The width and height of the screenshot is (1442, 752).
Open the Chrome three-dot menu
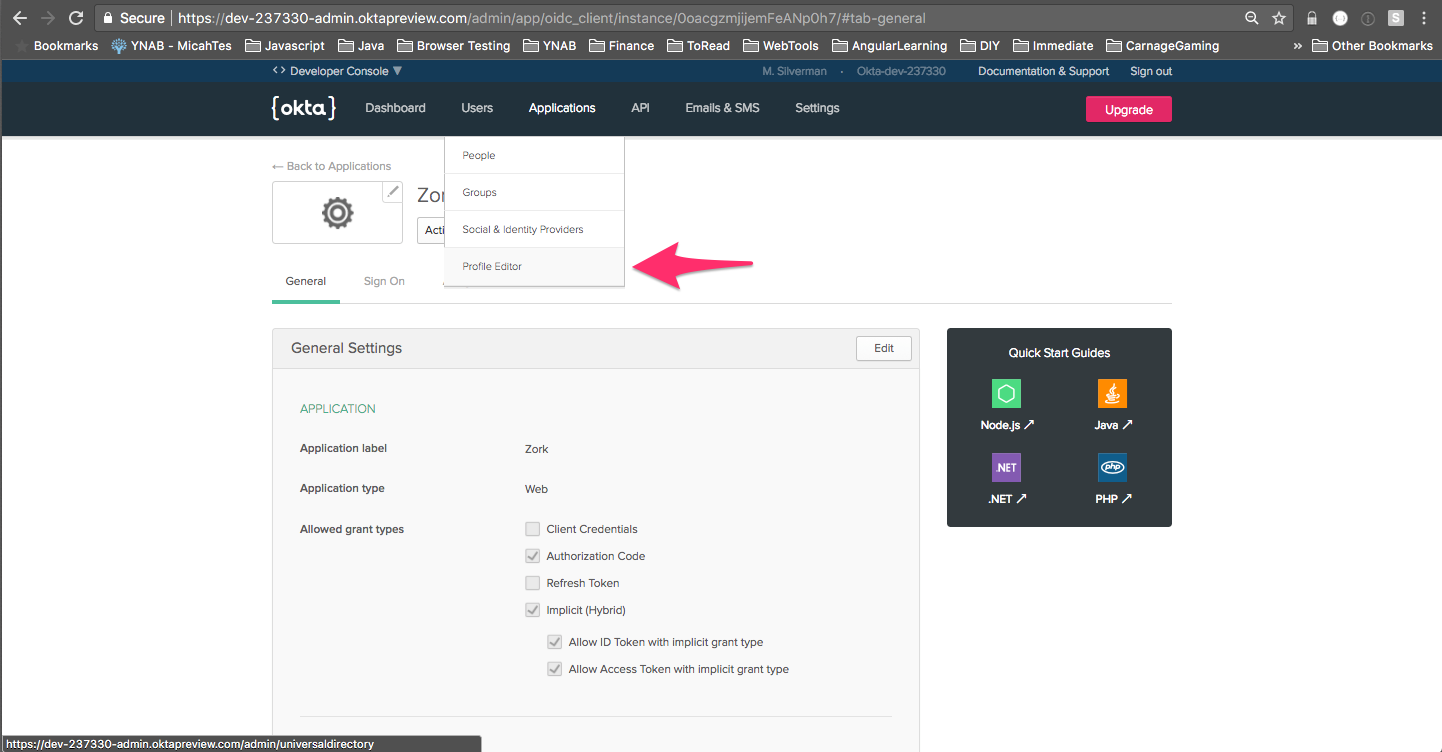coord(1423,18)
